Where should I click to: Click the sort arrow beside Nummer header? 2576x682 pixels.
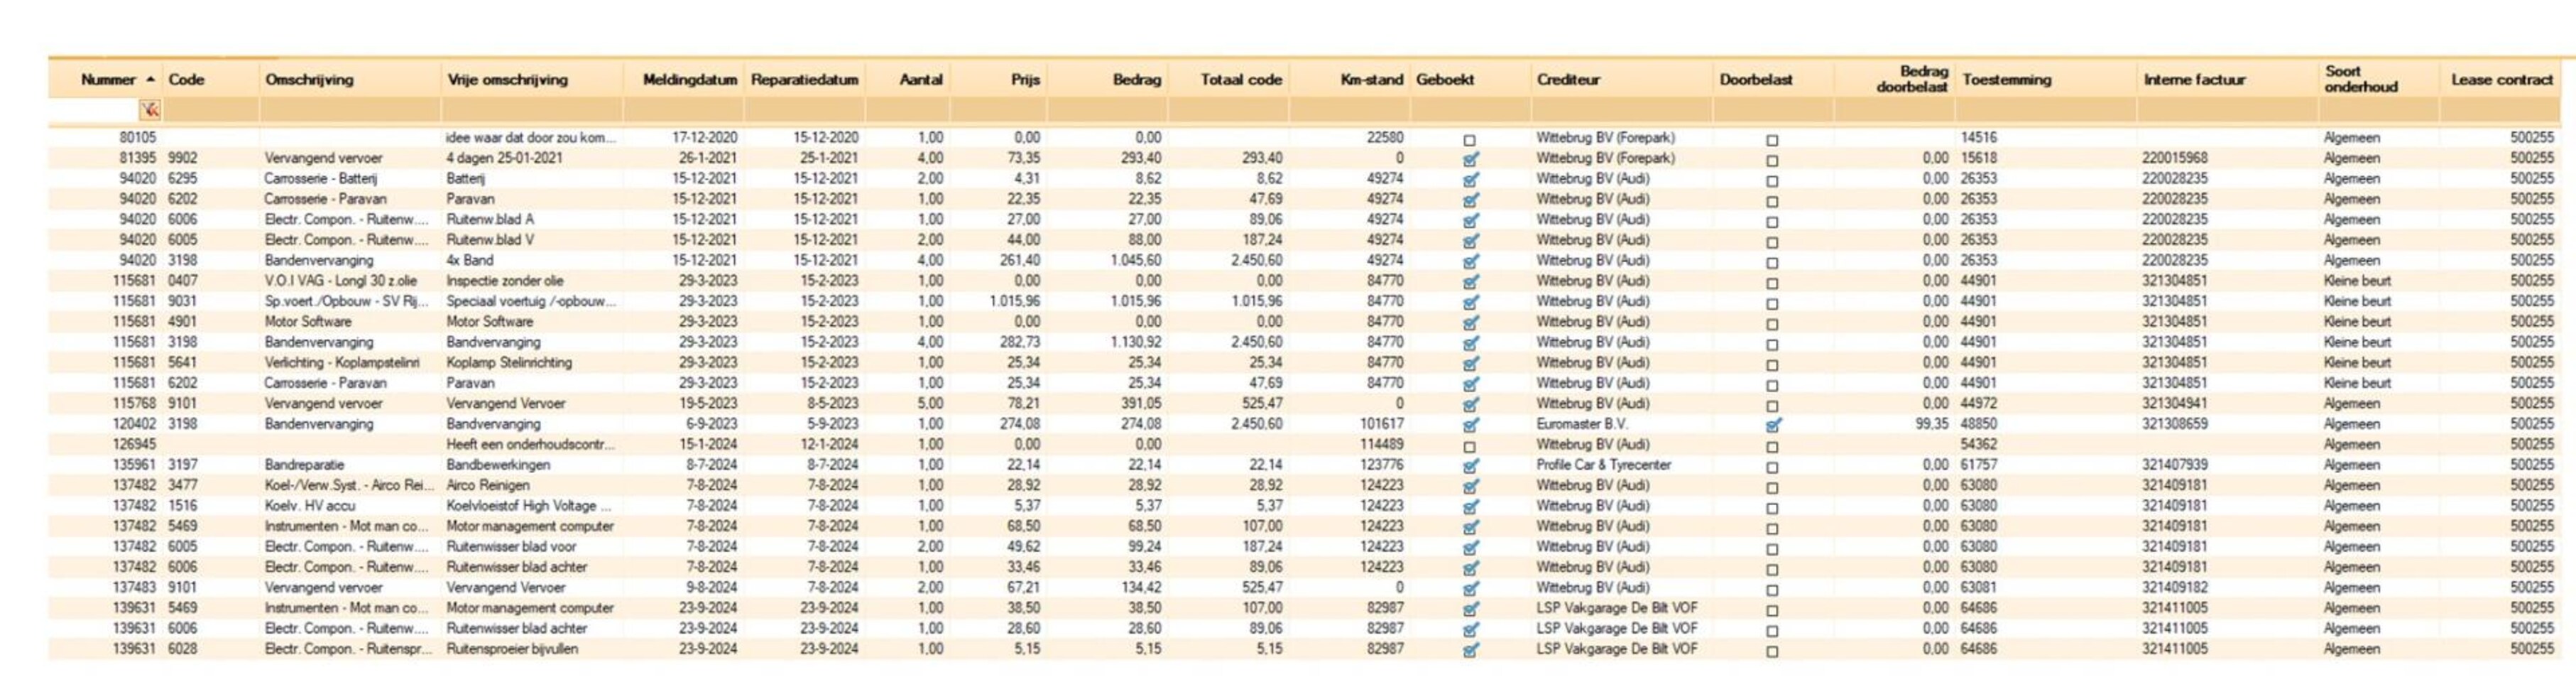(150, 79)
